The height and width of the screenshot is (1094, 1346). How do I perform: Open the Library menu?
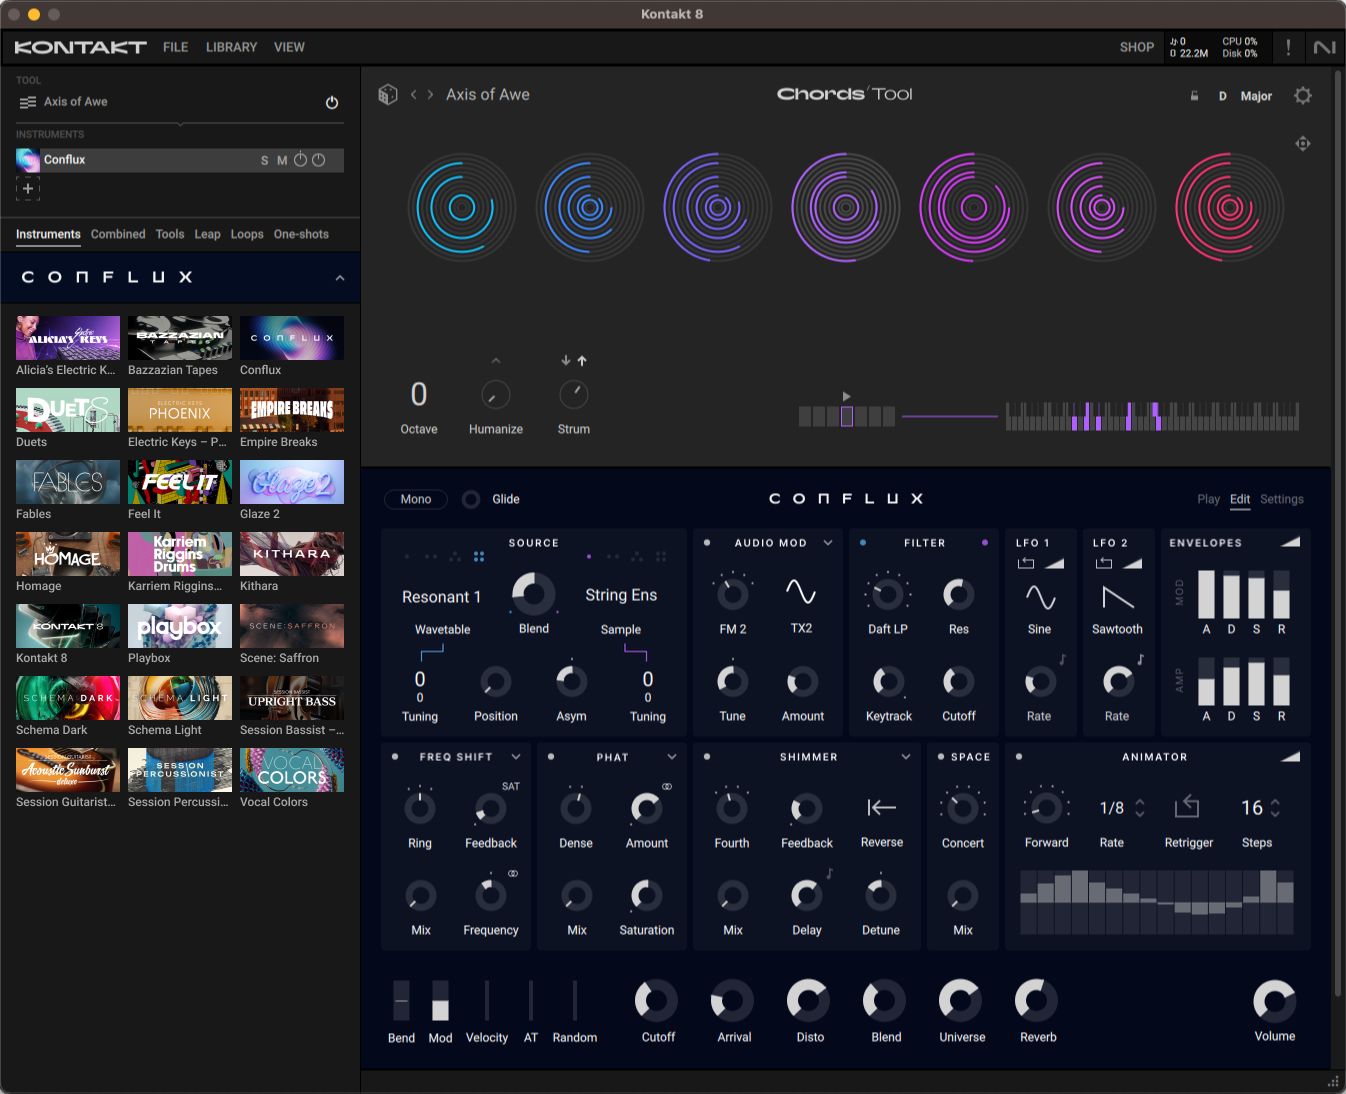(231, 47)
